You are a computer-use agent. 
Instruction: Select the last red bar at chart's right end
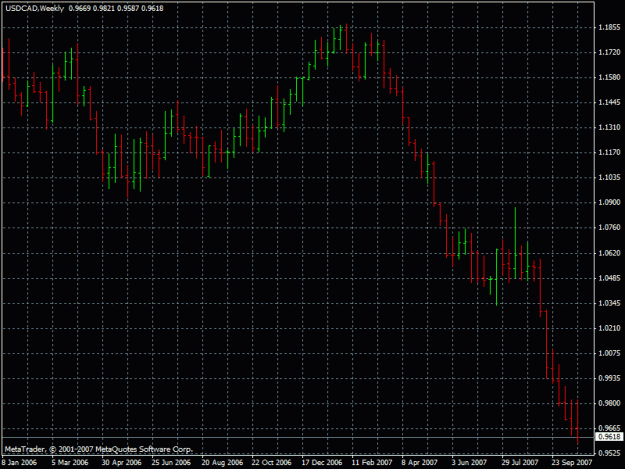(x=578, y=422)
